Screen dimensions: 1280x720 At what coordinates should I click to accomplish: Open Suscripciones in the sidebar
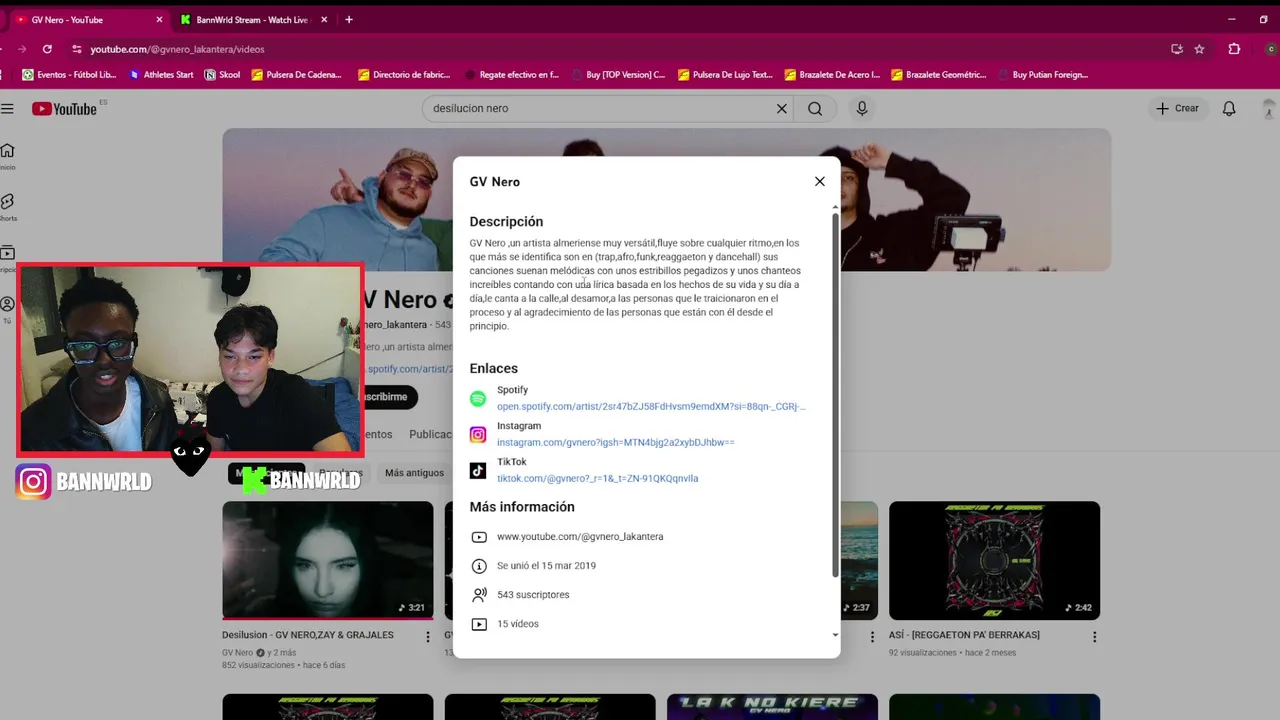coord(7,258)
